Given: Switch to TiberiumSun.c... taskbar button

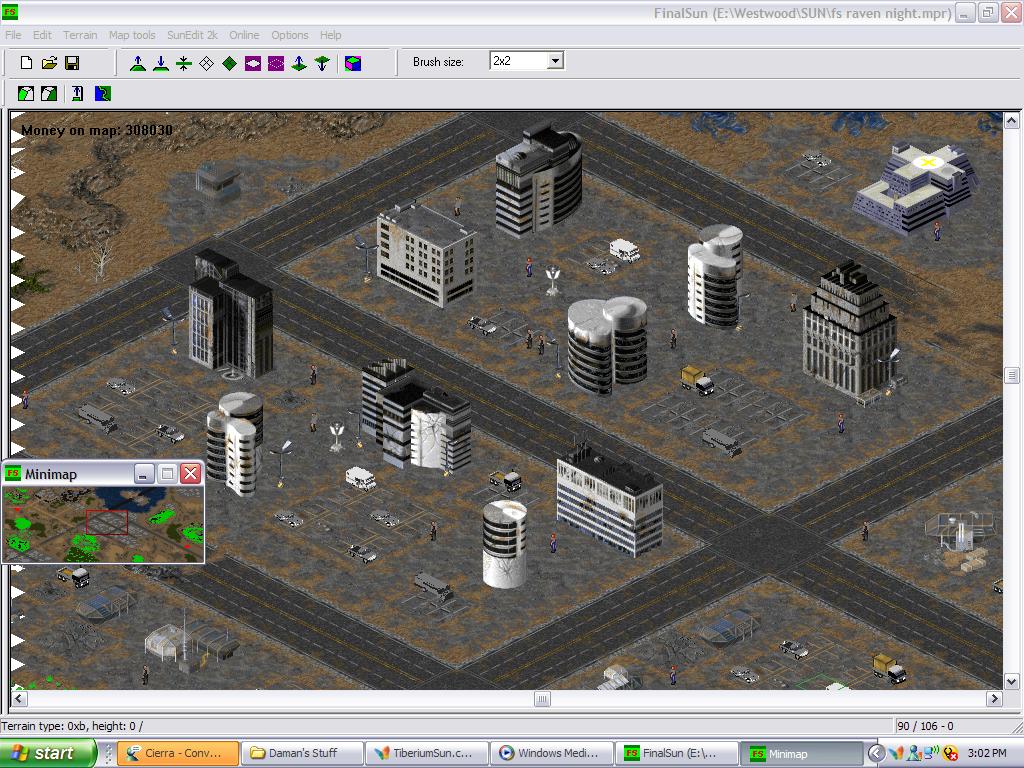Looking at the screenshot, I should tap(427, 753).
